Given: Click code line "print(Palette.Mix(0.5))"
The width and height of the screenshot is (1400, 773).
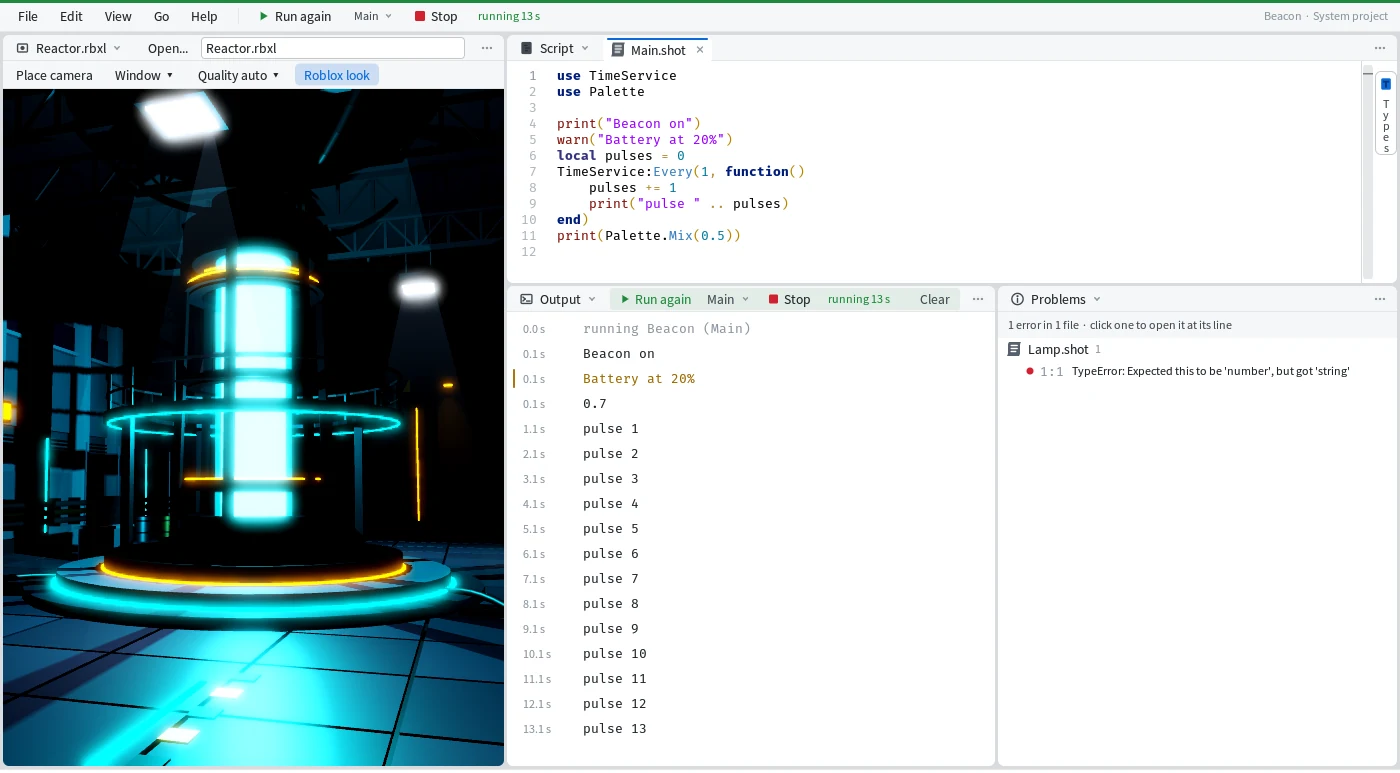Looking at the screenshot, I should 649,236.
